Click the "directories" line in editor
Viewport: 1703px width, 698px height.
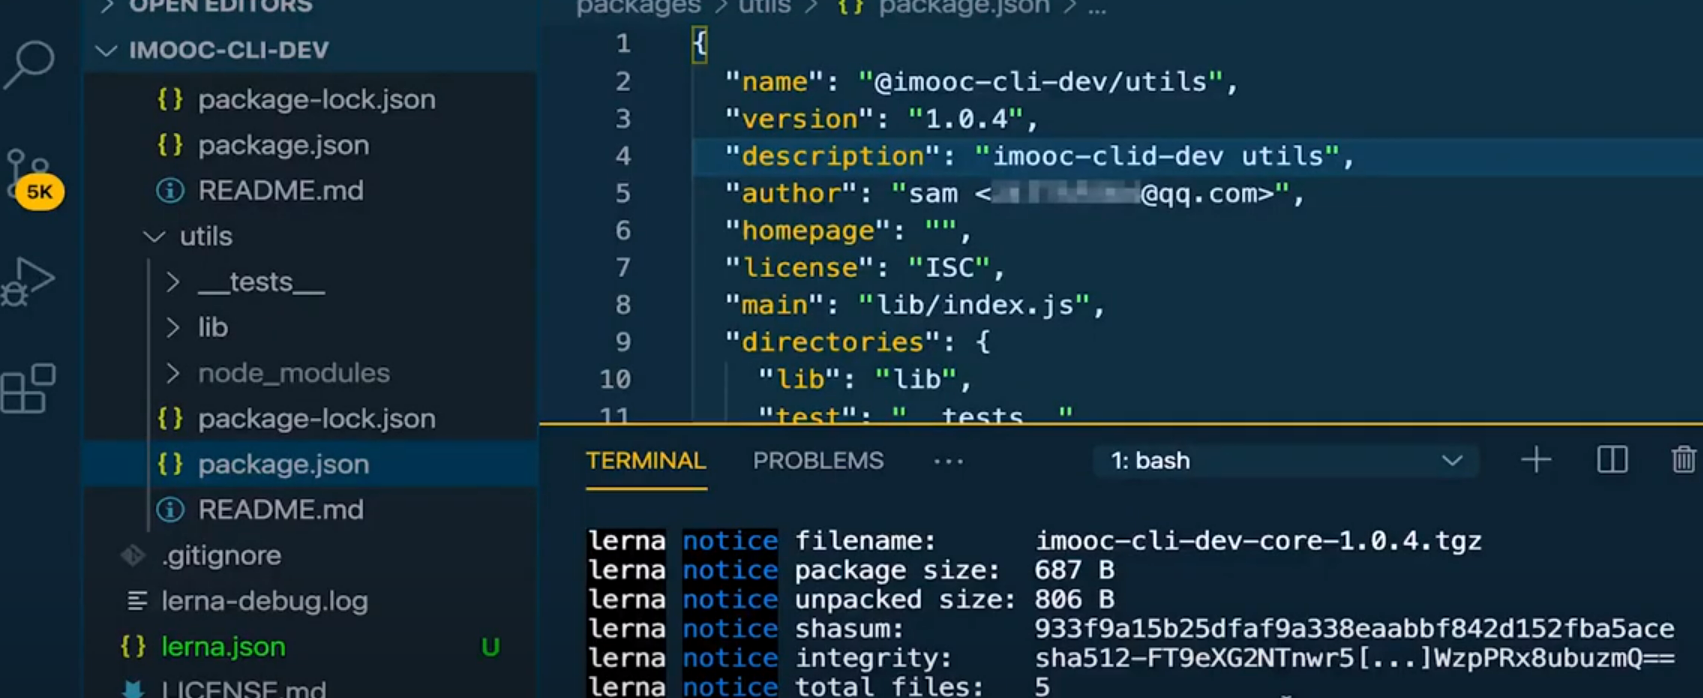[858, 342]
